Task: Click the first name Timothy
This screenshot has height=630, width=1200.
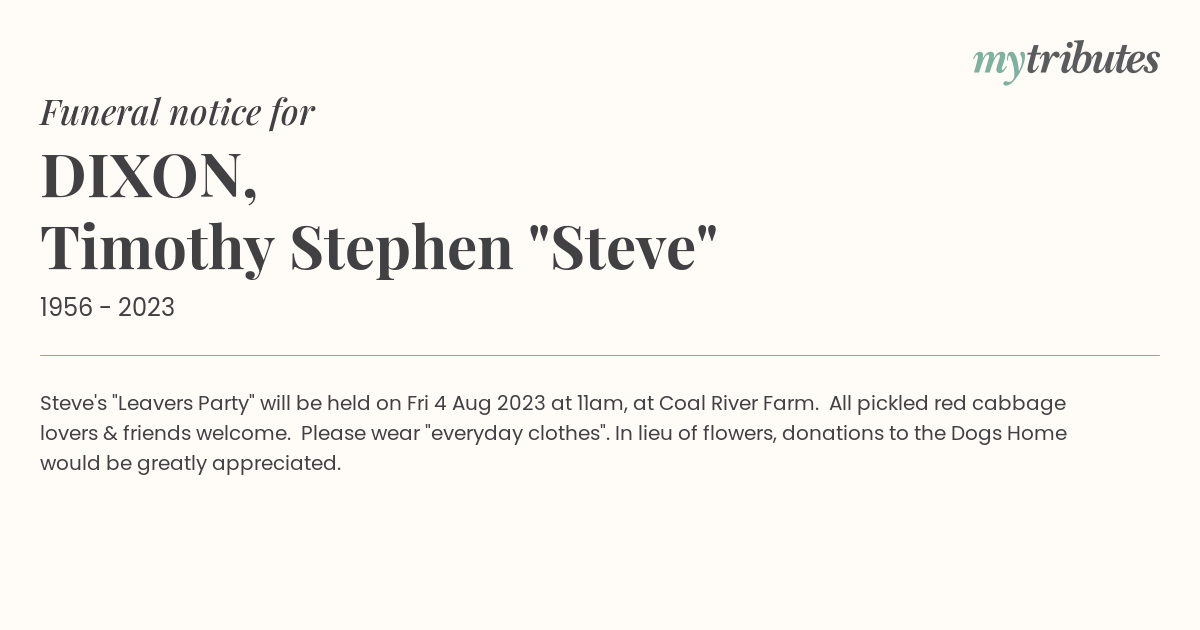Action: [x=157, y=248]
